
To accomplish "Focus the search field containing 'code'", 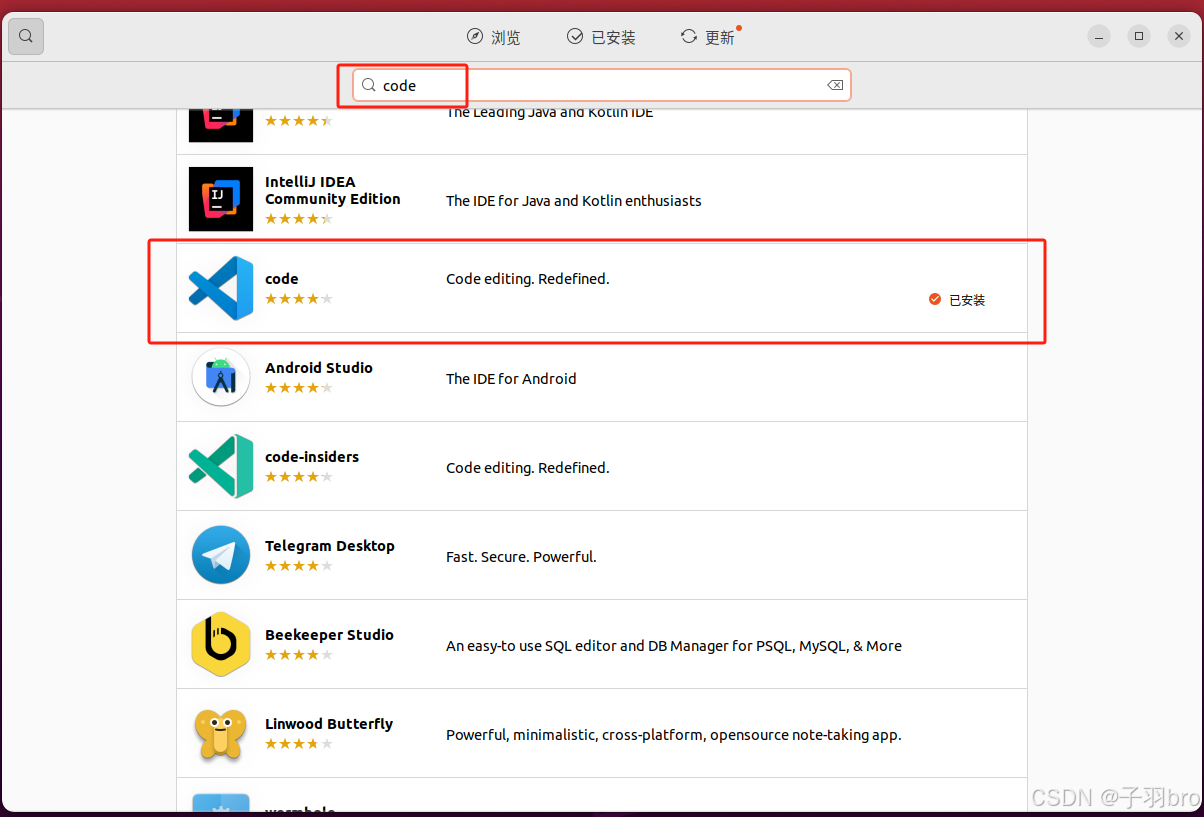I will point(602,85).
